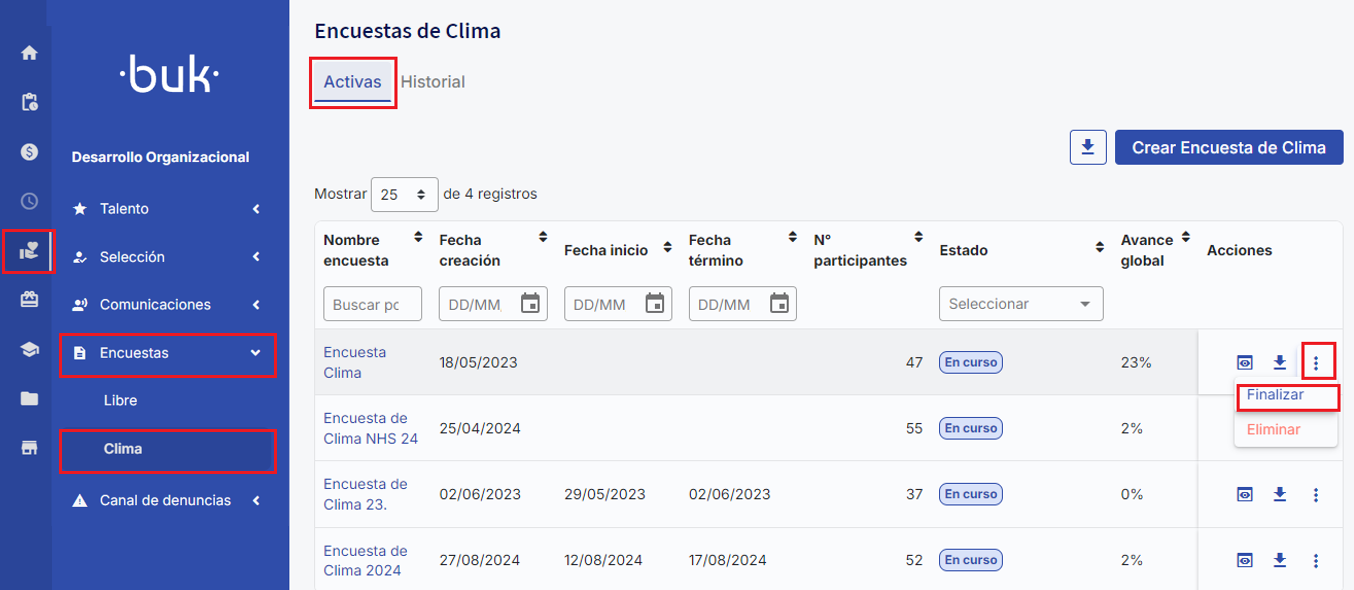Switch to the Historial tab

coord(432,82)
